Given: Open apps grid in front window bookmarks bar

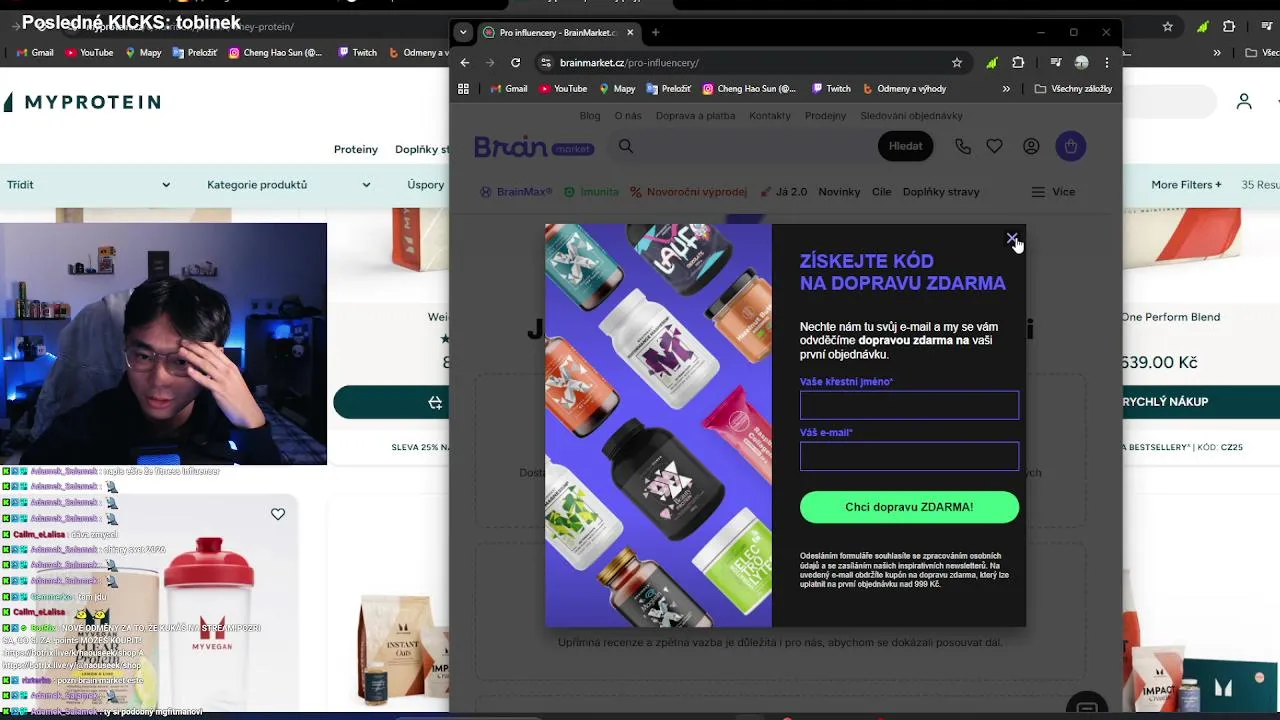Looking at the screenshot, I should click(463, 88).
